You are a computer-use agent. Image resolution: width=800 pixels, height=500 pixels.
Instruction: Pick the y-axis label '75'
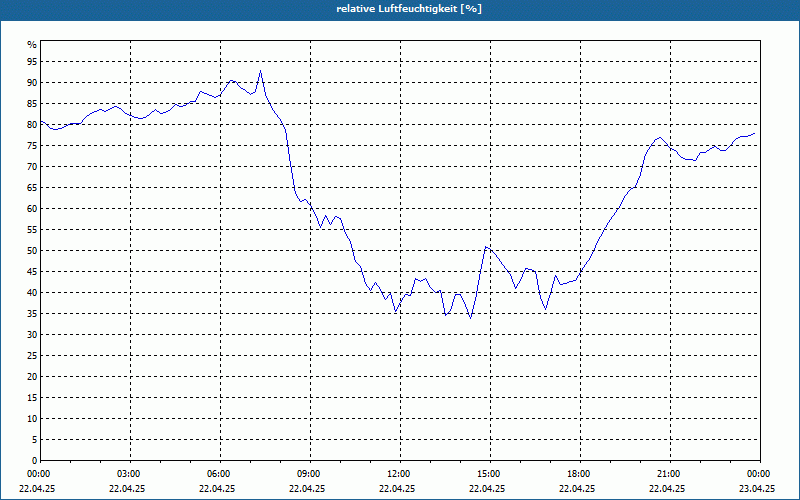click(32, 145)
